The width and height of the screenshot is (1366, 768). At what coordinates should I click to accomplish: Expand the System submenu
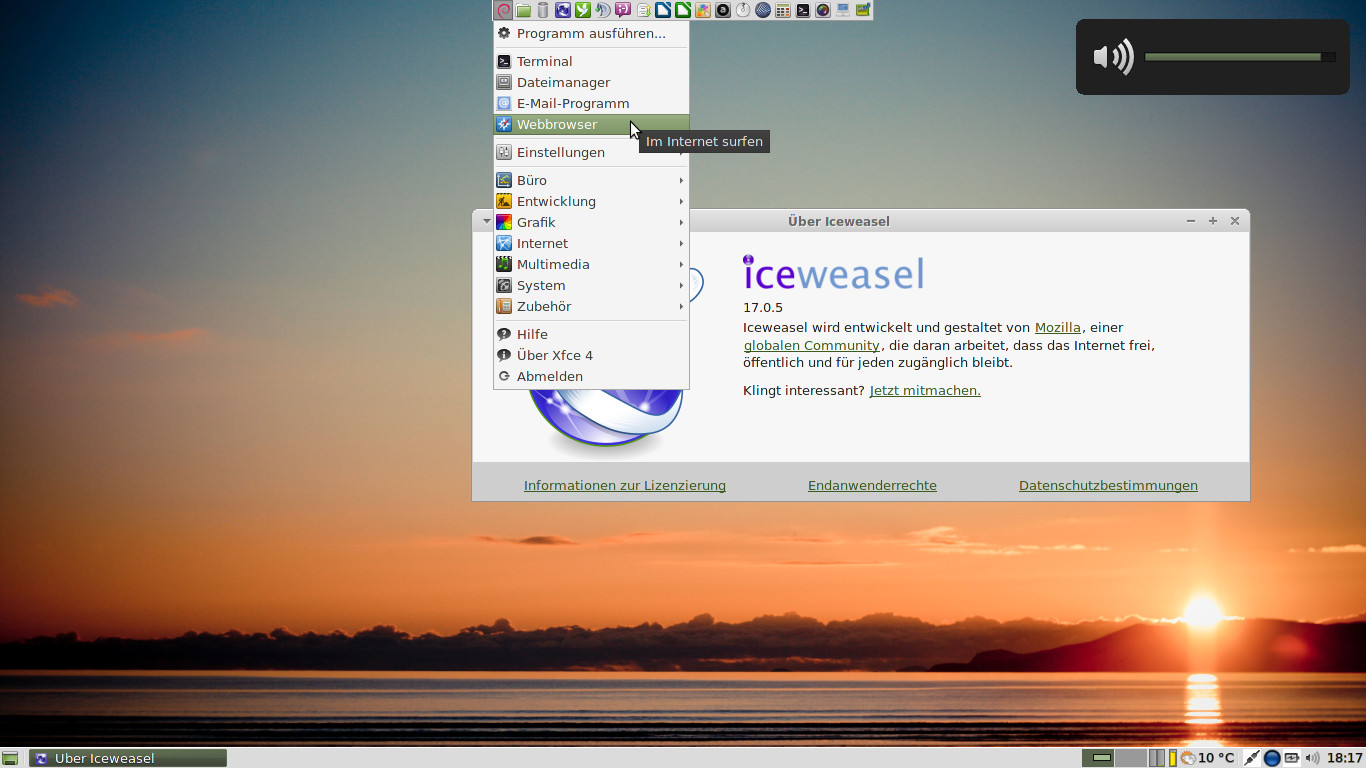(591, 285)
